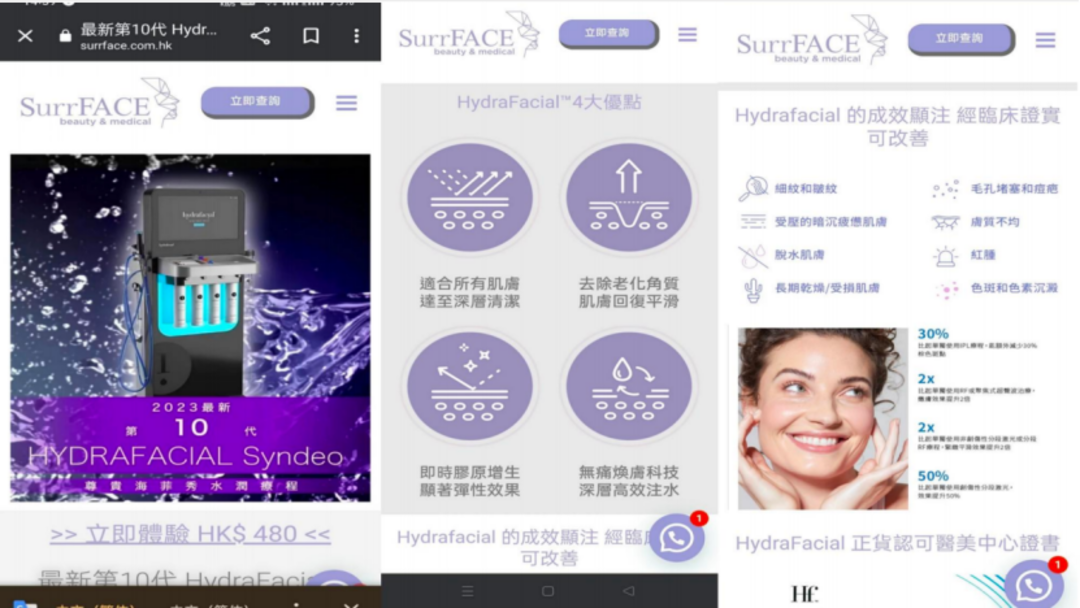This screenshot has height=608, width=1080.
Task: Select the 去除老化角質 肌膚回復平滑 caption
Action: pyautogui.click(x=629, y=293)
